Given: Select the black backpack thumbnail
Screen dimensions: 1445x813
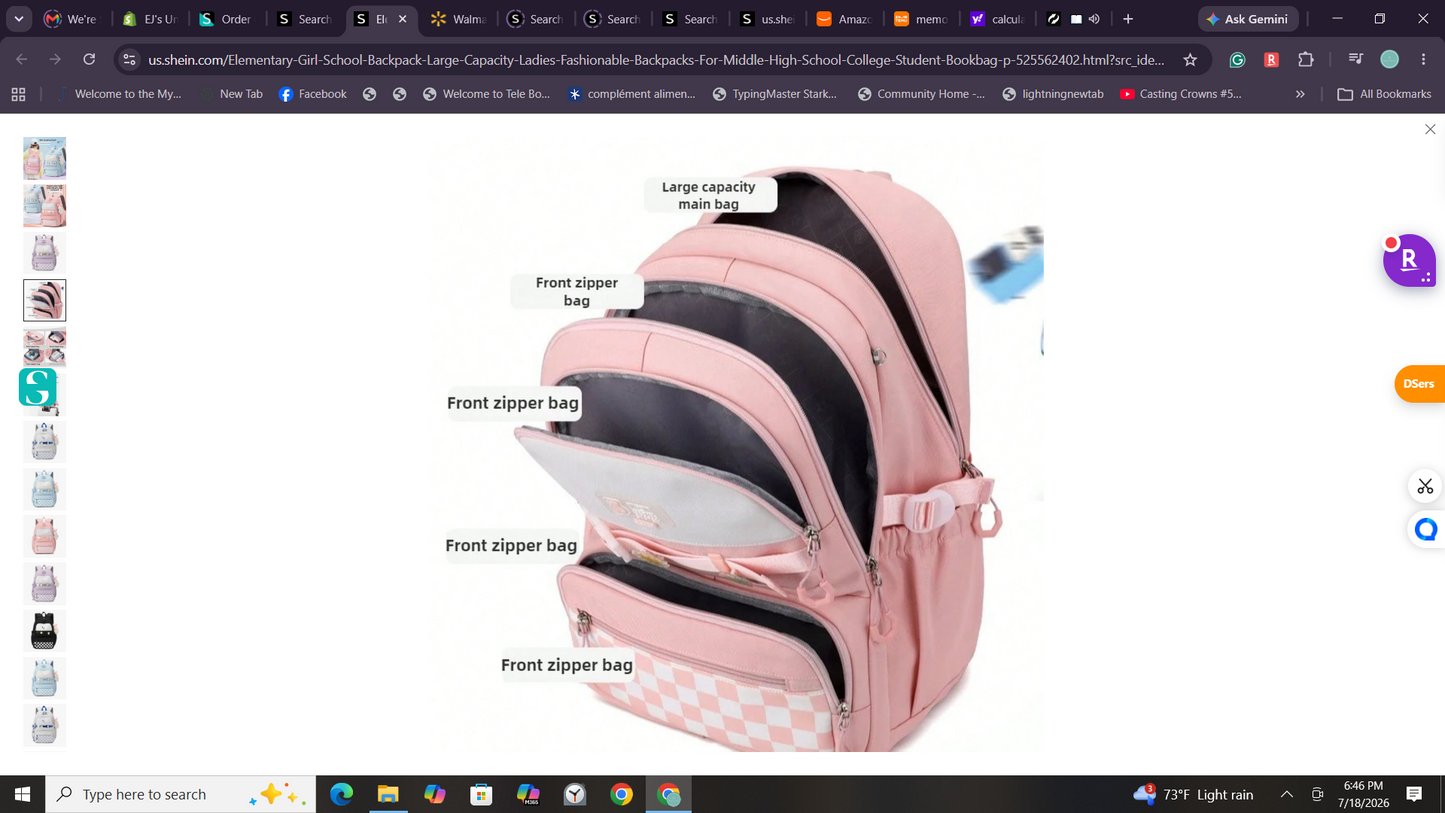Looking at the screenshot, I should pos(44,631).
